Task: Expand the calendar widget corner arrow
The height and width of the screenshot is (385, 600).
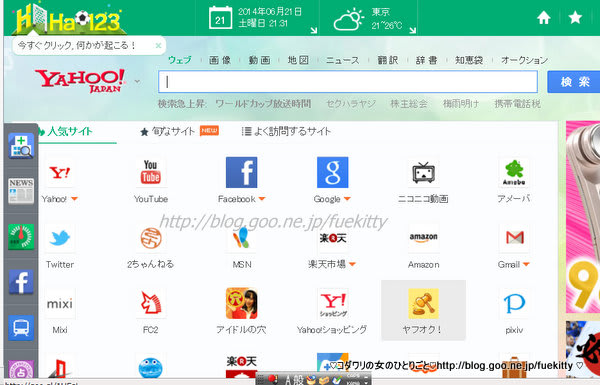Action: 314,30
